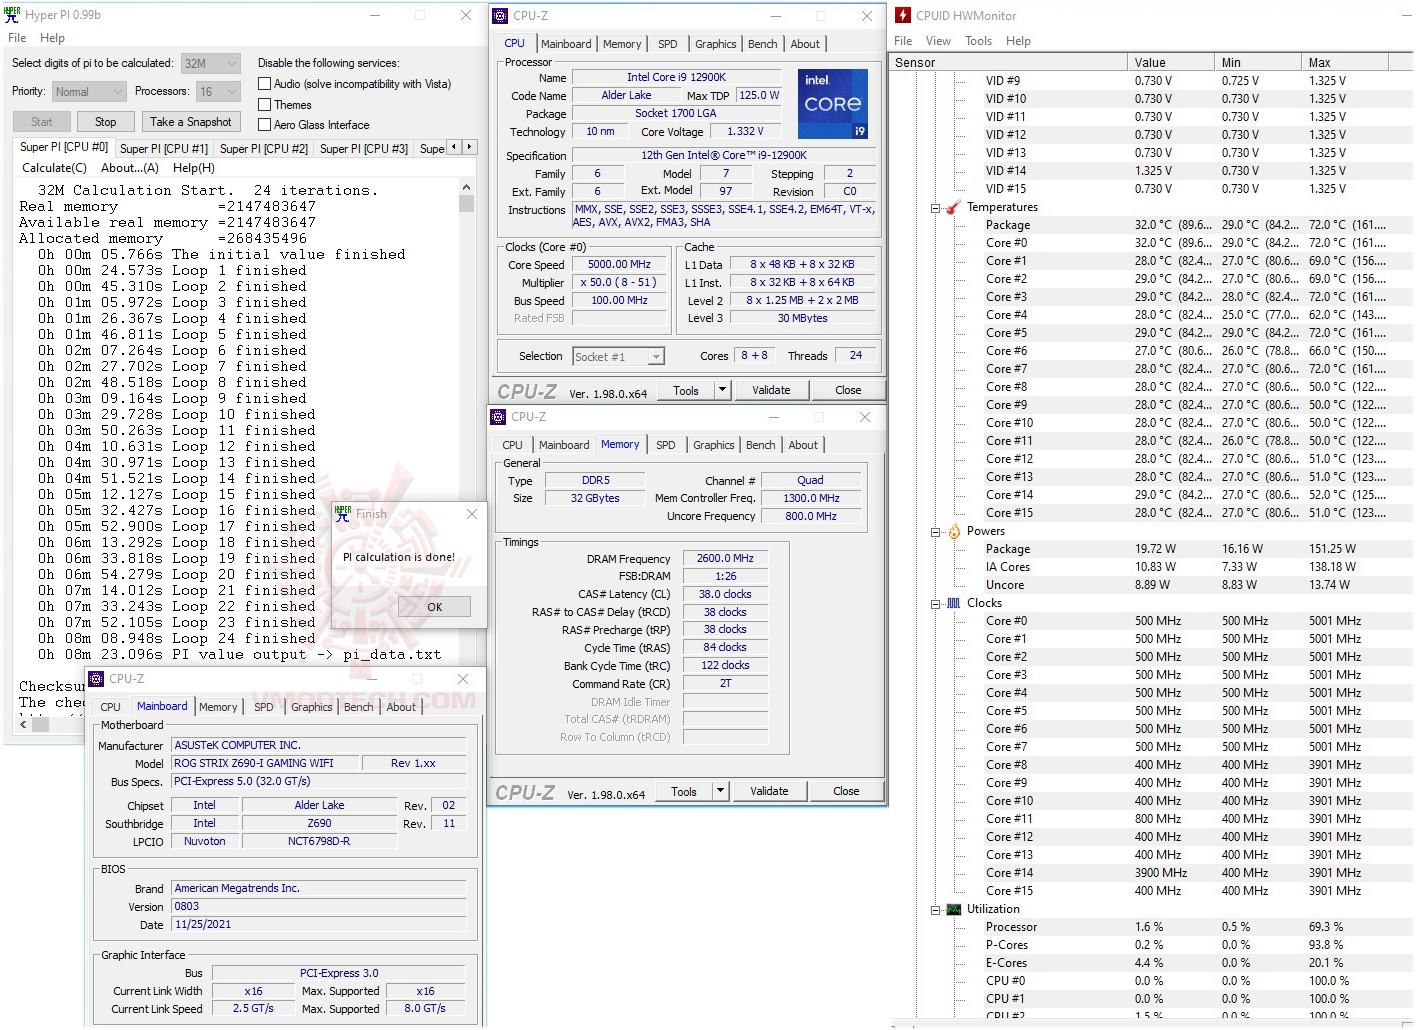Open the HWMonitor Tools menu
Image resolution: width=1416 pixels, height=1030 pixels.
(978, 41)
